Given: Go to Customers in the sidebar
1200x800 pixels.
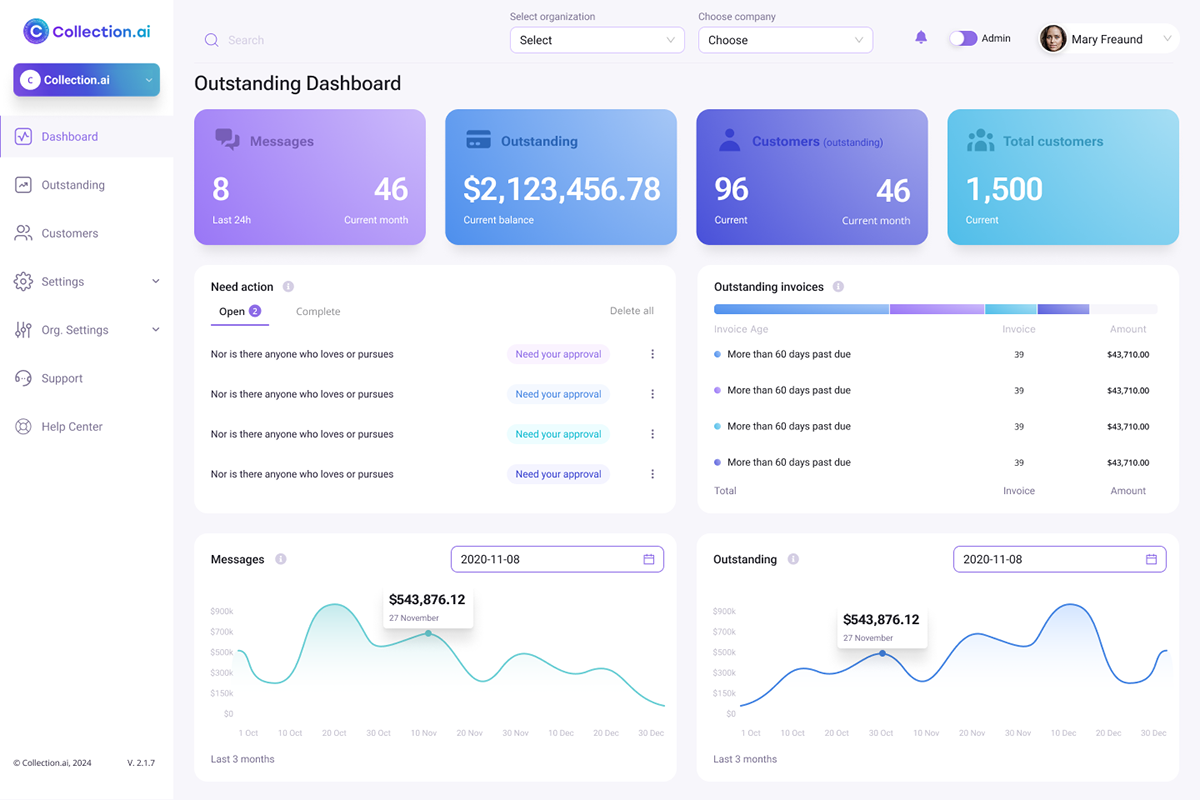Looking at the screenshot, I should [69, 233].
